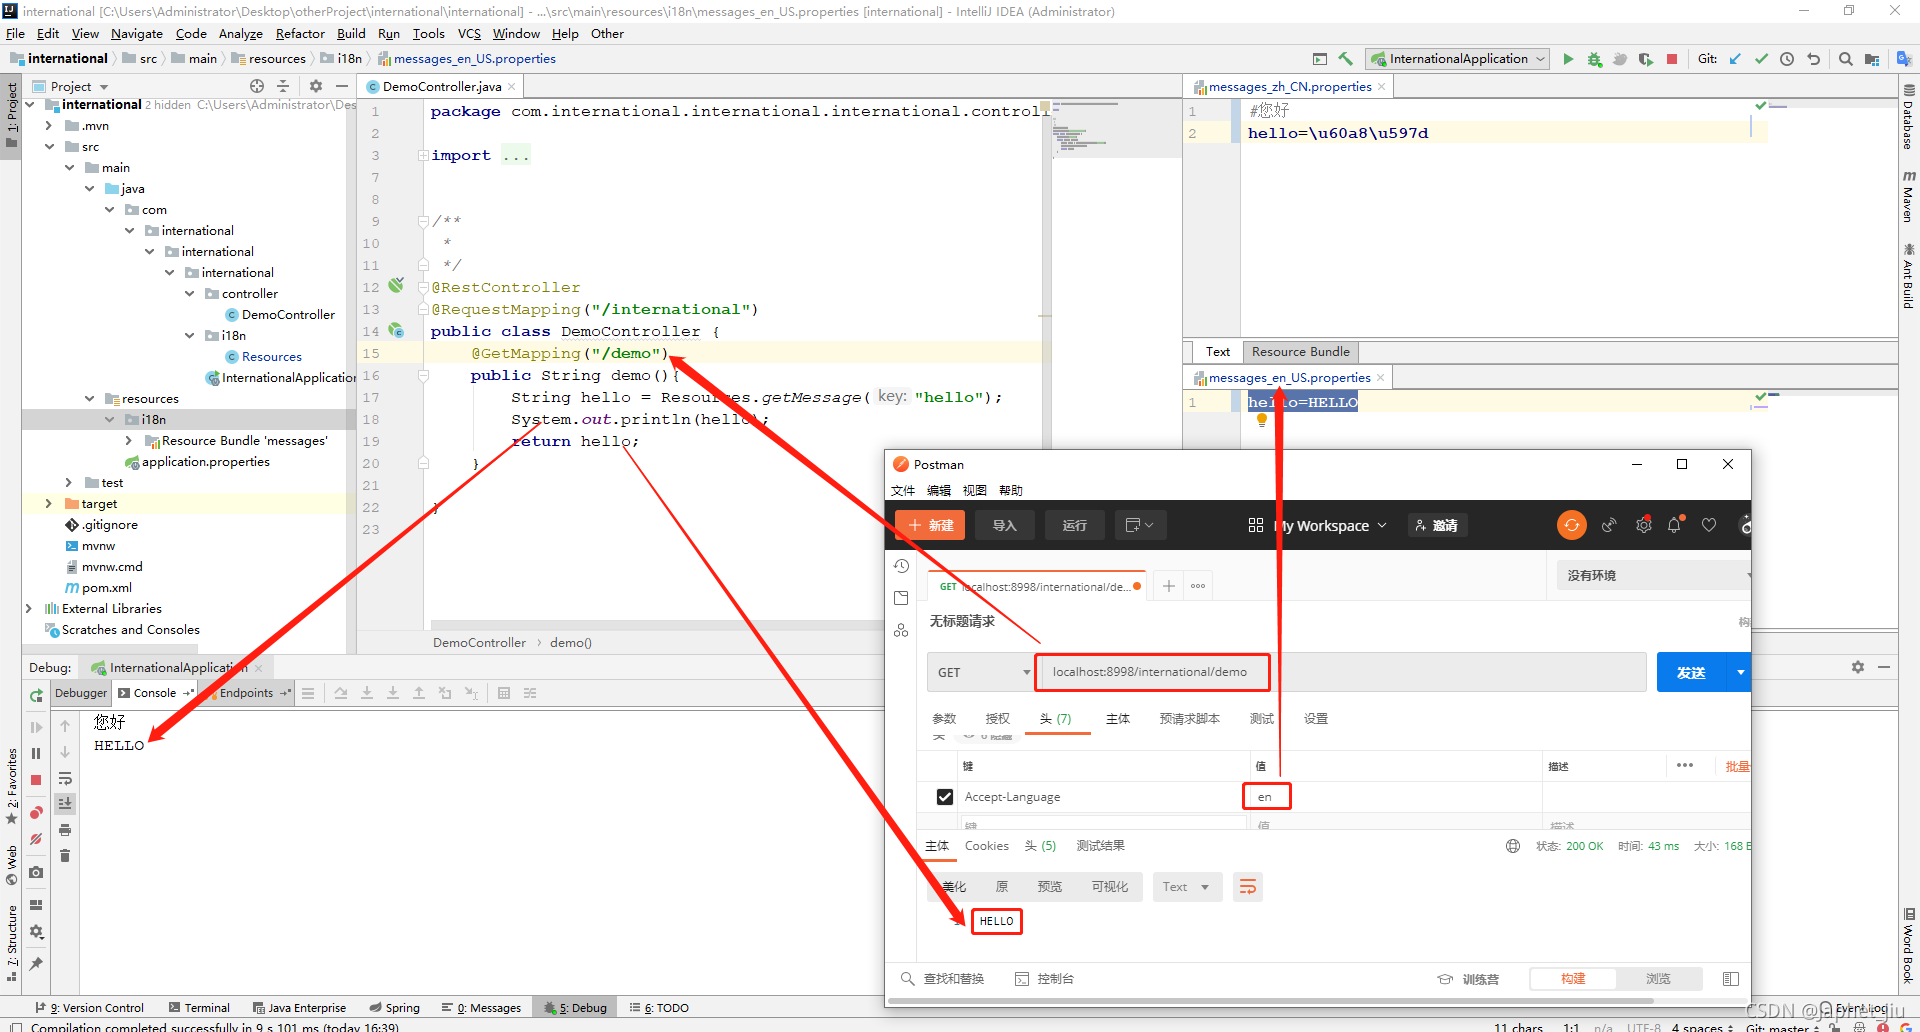1920x1032 pixels.
Task: Open GET method dropdown in Postman
Action: click(x=982, y=672)
